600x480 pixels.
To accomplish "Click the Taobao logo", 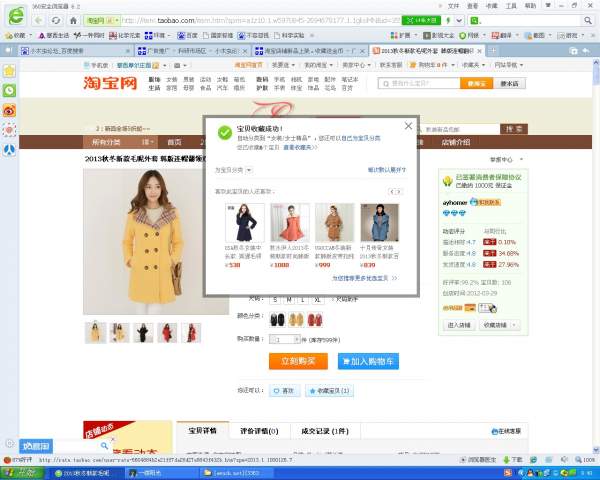I will pos(110,83).
